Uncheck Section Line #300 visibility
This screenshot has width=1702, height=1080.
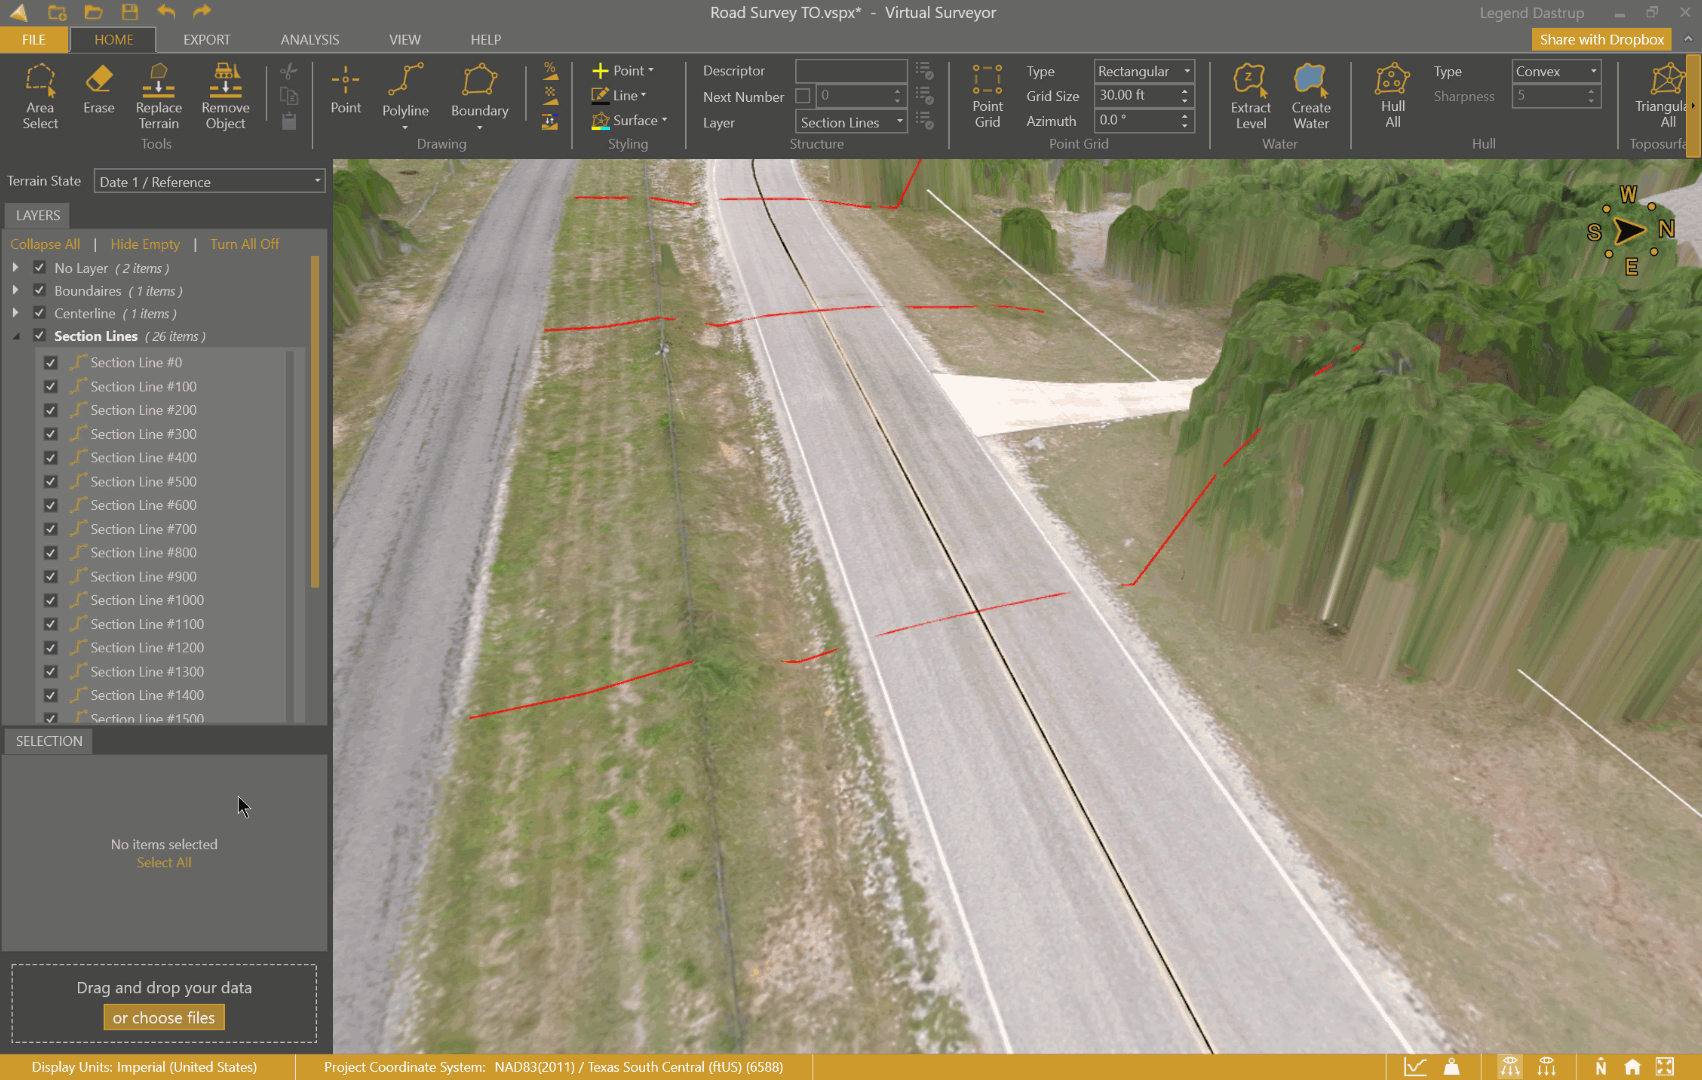pyautogui.click(x=50, y=434)
